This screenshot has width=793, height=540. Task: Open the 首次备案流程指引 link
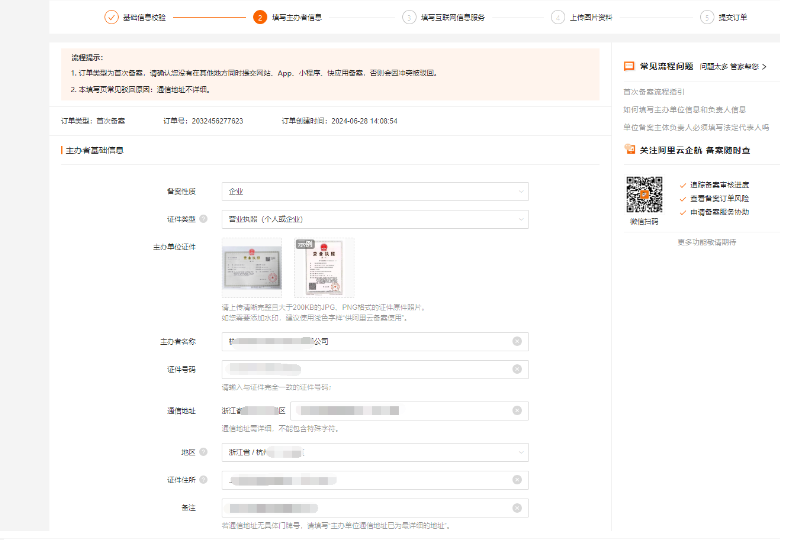click(x=654, y=92)
